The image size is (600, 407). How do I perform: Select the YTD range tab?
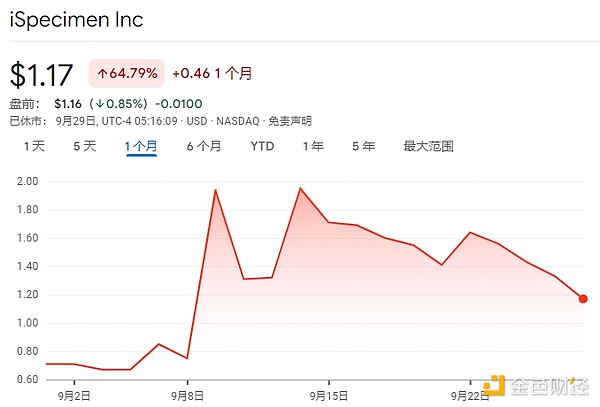pyautogui.click(x=262, y=146)
